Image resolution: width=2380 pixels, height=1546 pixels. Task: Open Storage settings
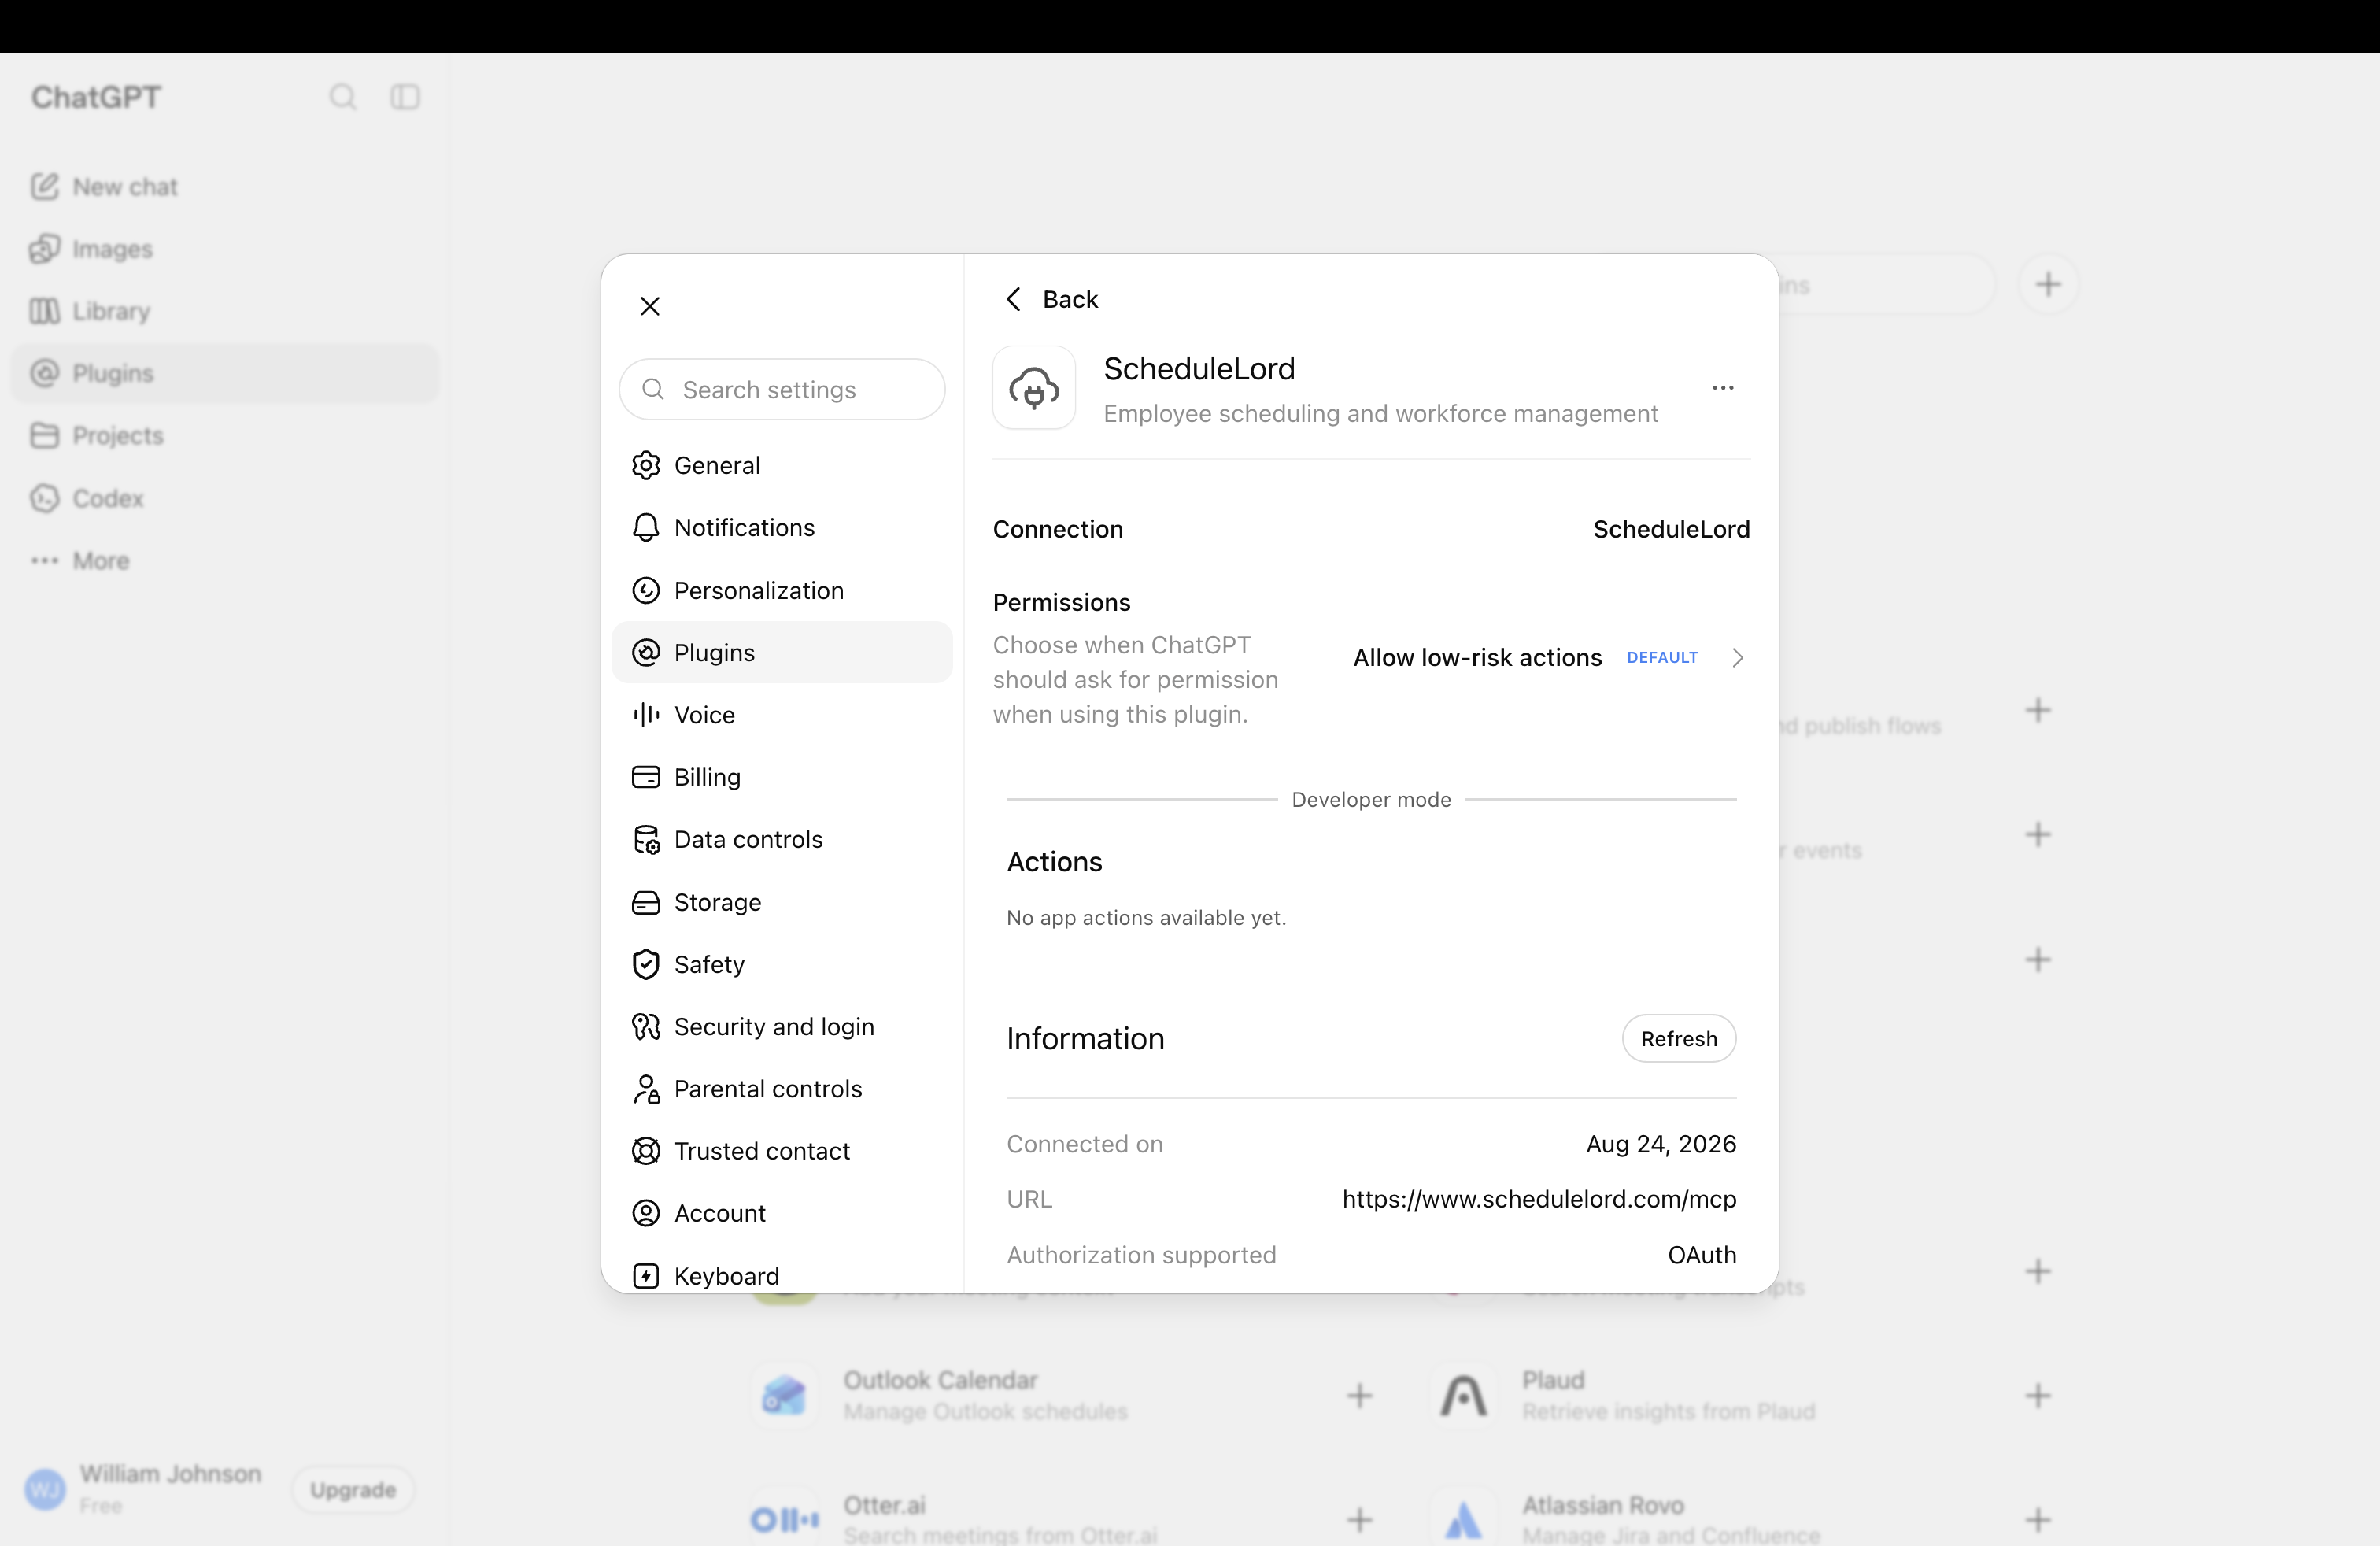(x=782, y=902)
